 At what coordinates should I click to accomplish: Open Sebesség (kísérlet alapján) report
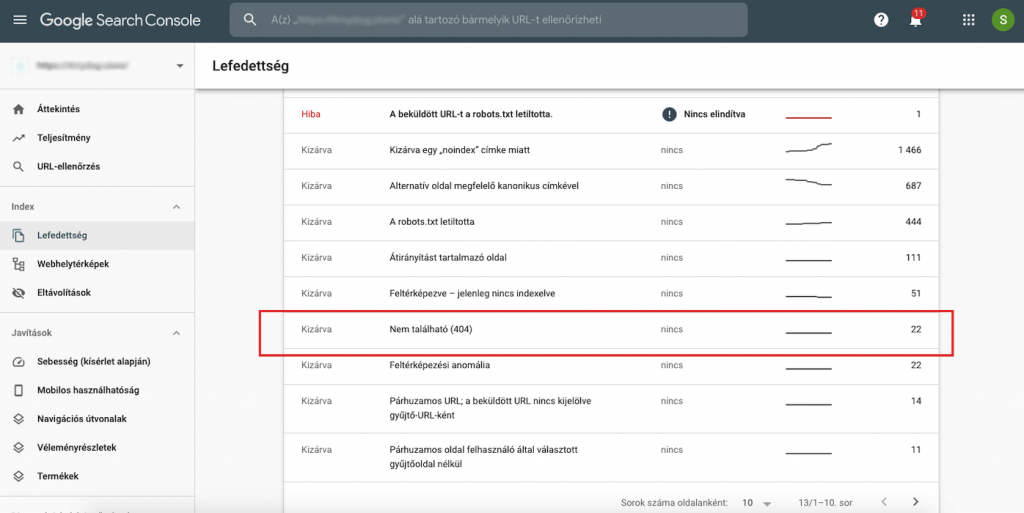click(97, 362)
